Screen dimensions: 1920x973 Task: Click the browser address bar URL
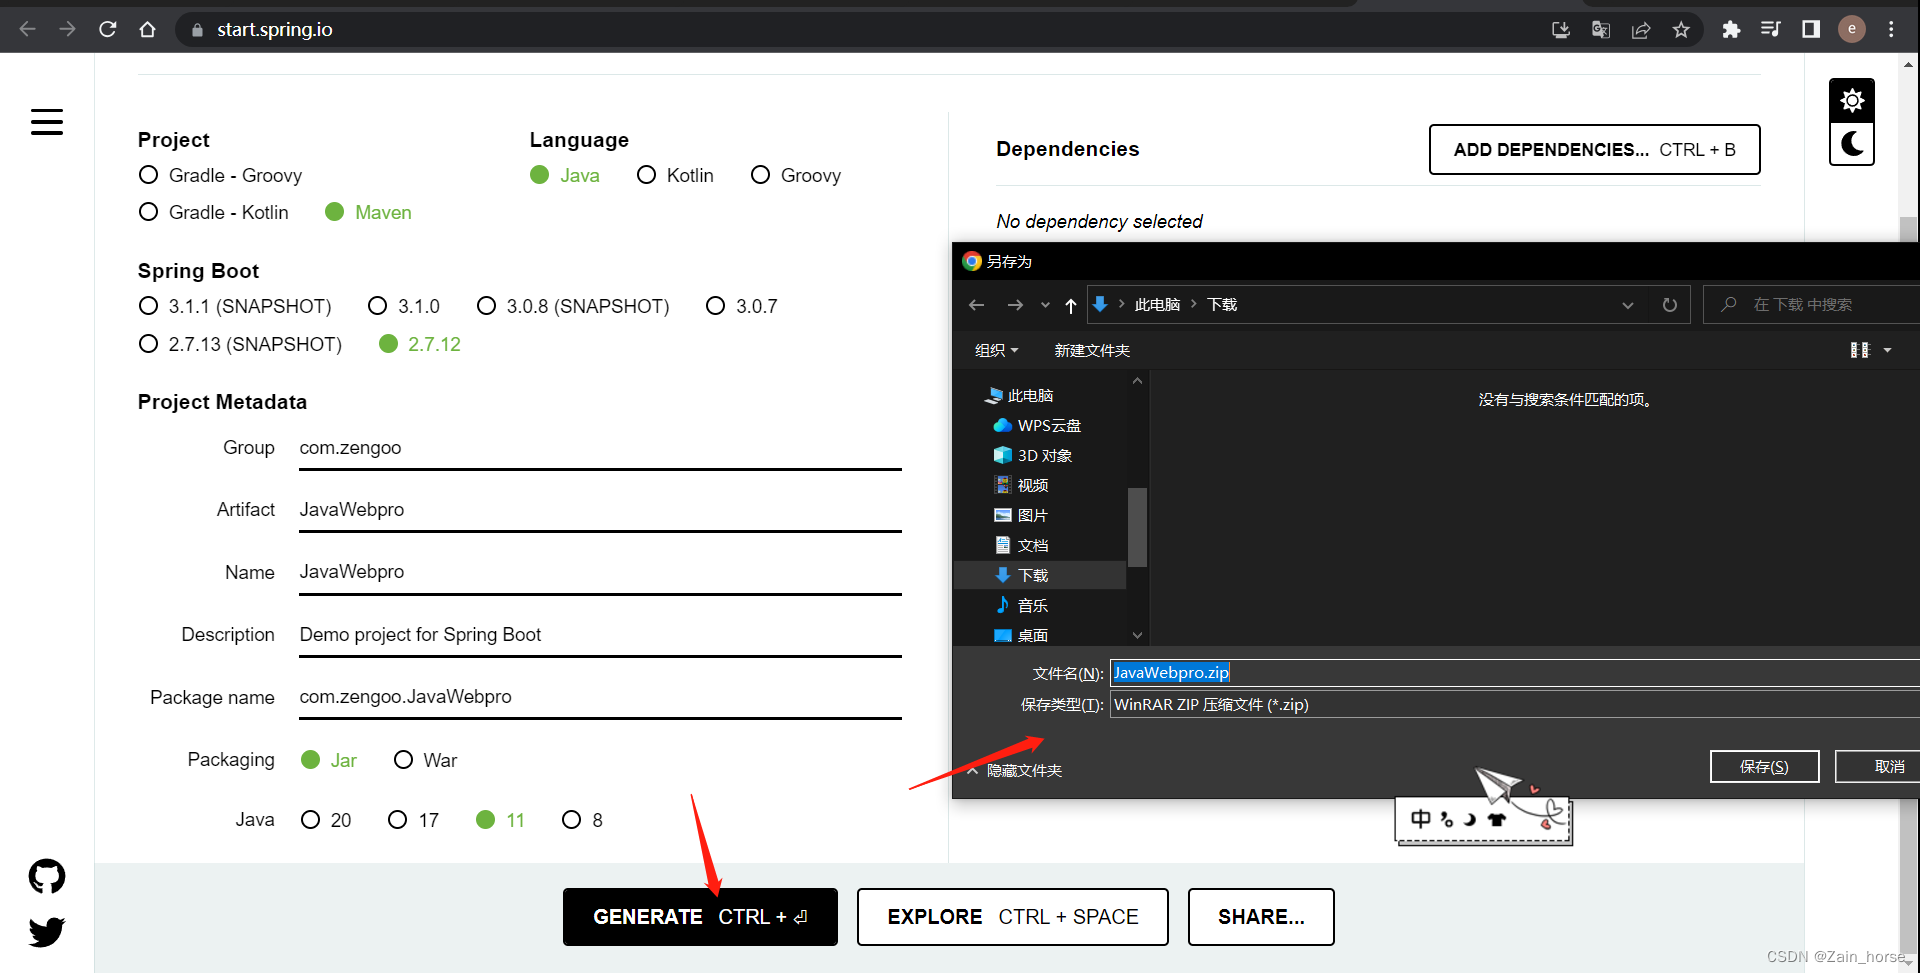pyautogui.click(x=275, y=30)
